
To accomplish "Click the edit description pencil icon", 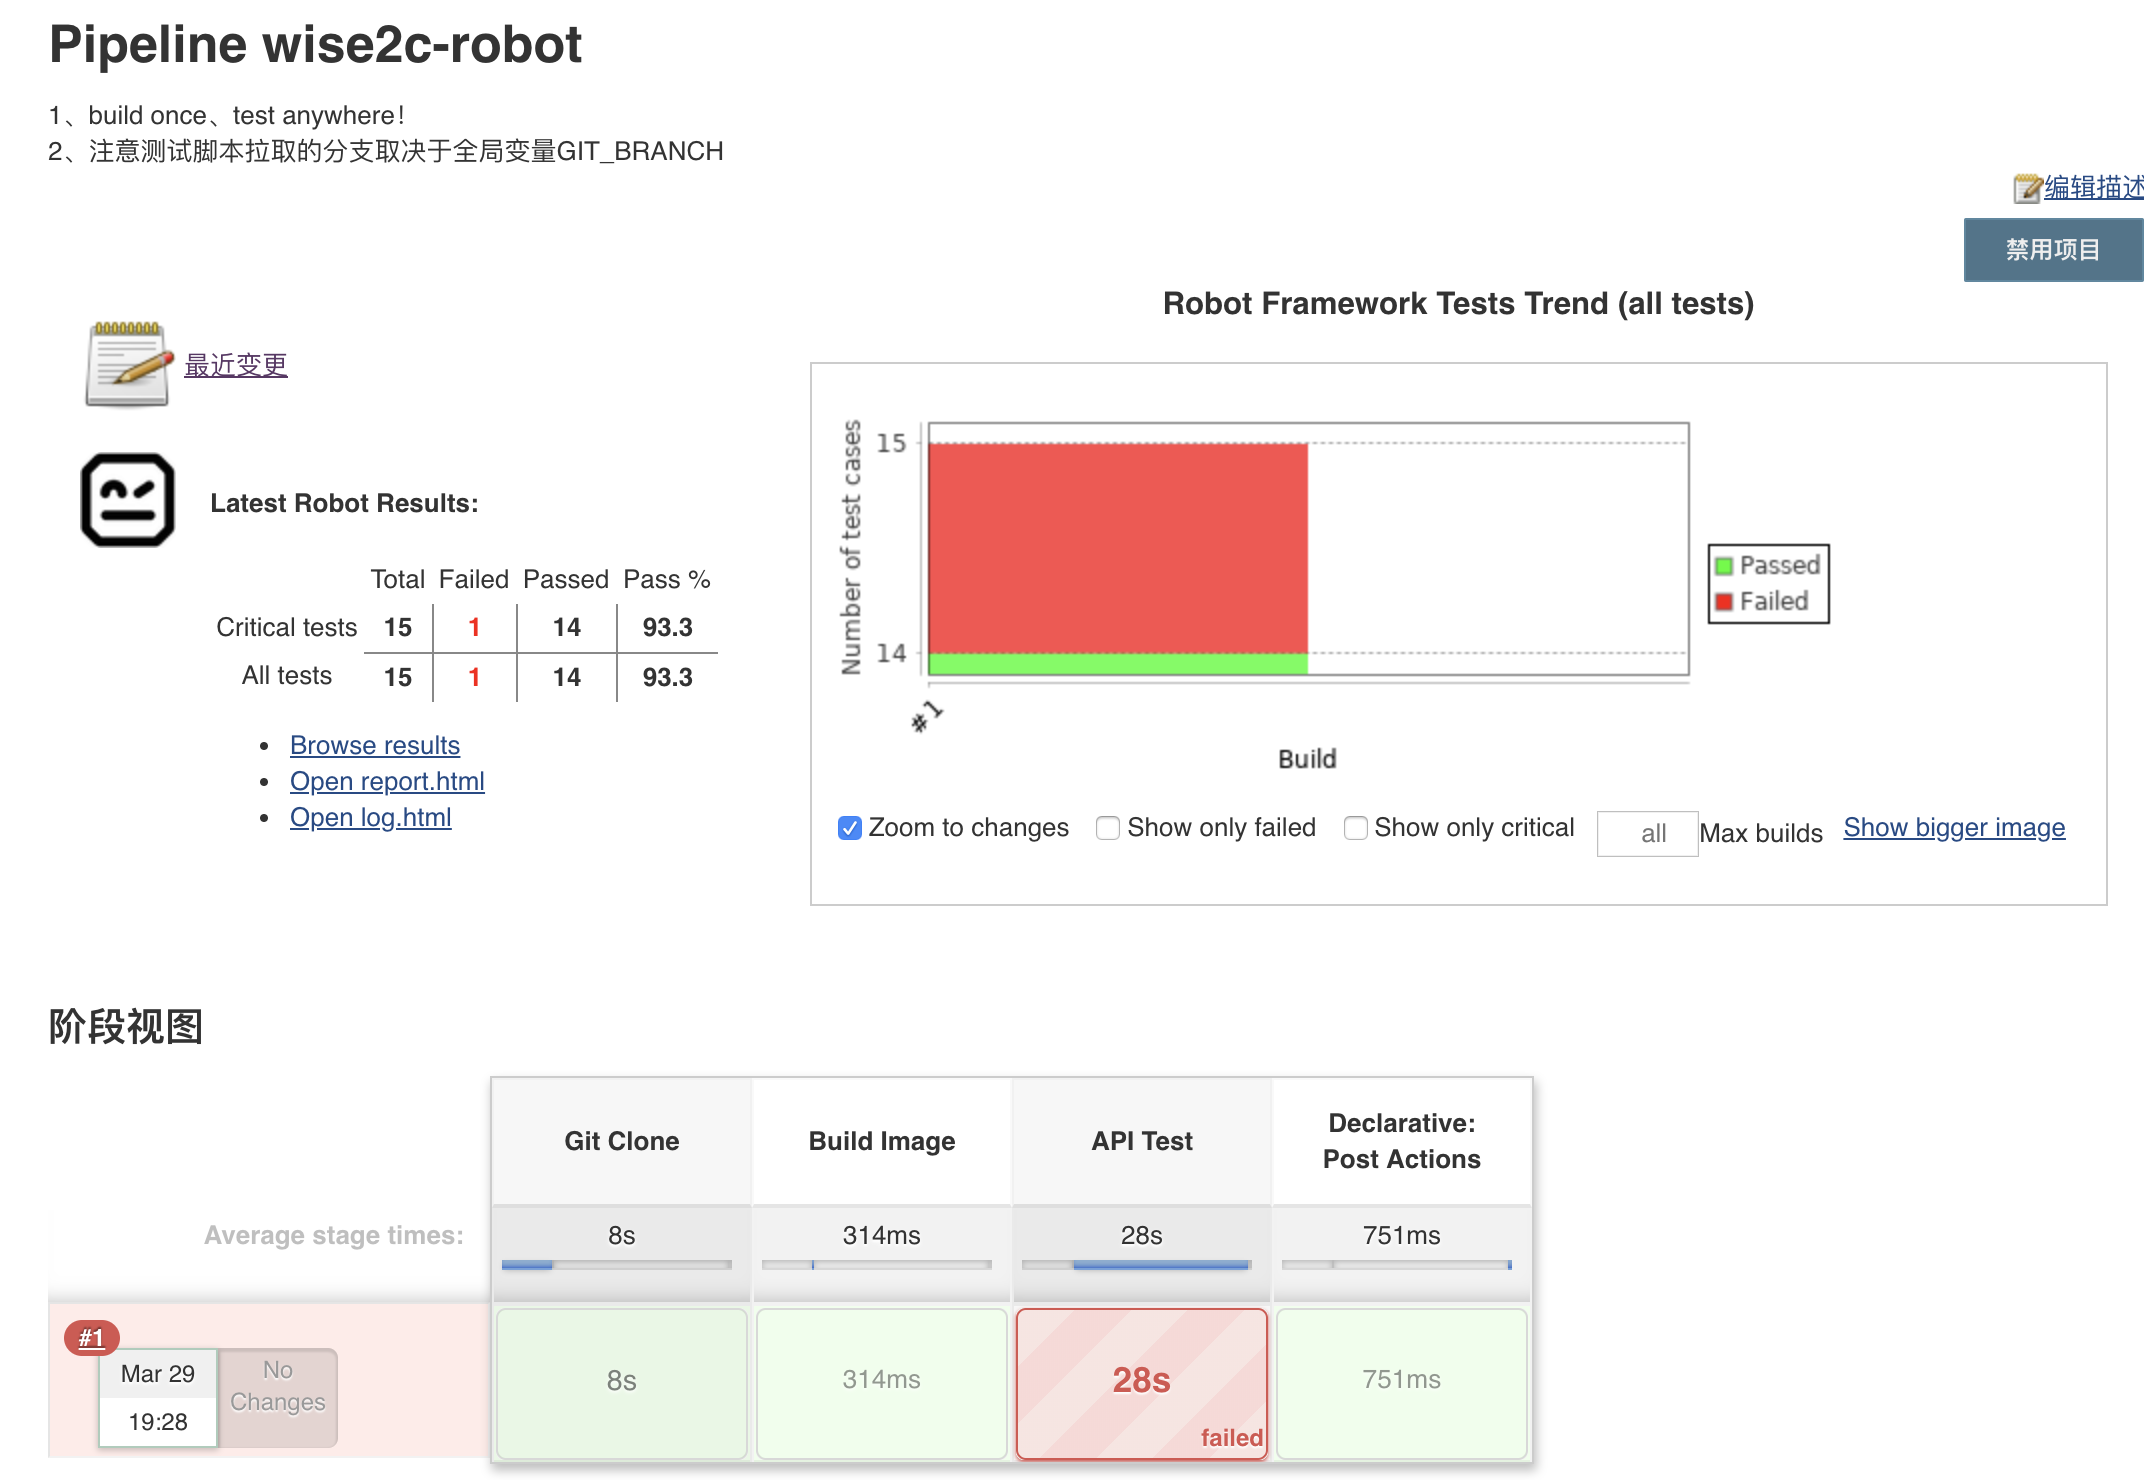I will click(2027, 188).
